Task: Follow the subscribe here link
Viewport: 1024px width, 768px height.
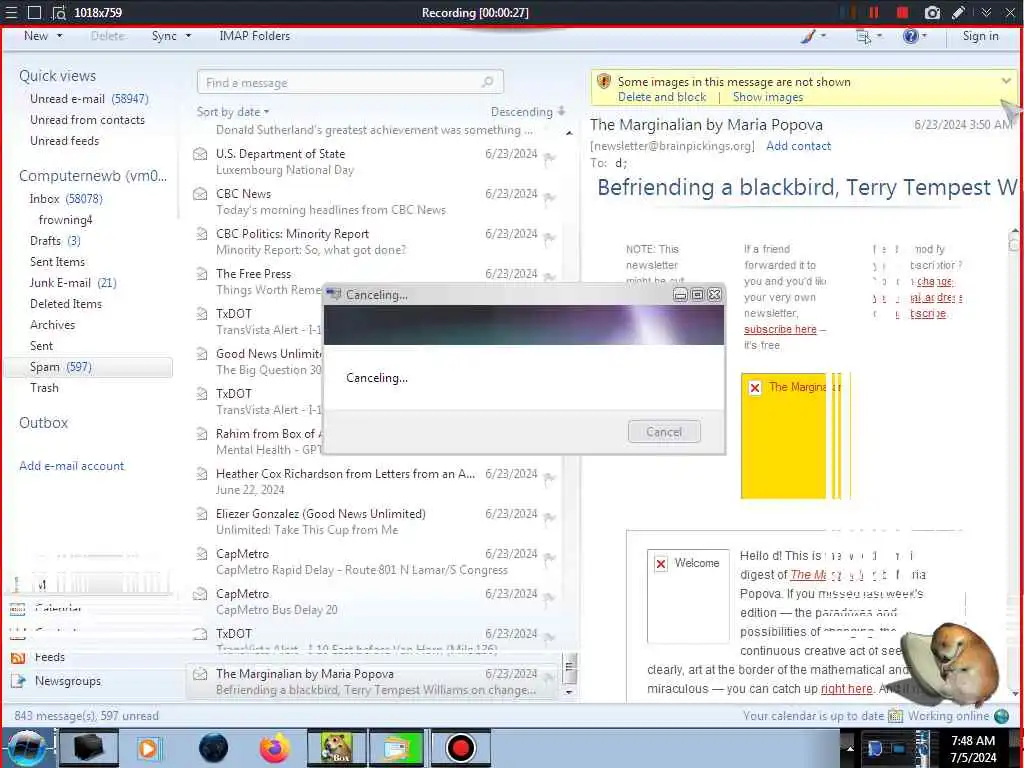Action: tap(780, 329)
